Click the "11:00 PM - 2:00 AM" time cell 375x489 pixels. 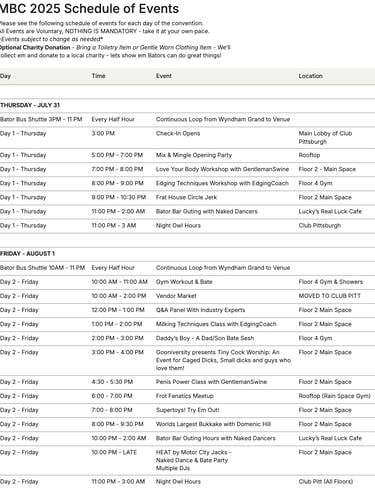118,211
